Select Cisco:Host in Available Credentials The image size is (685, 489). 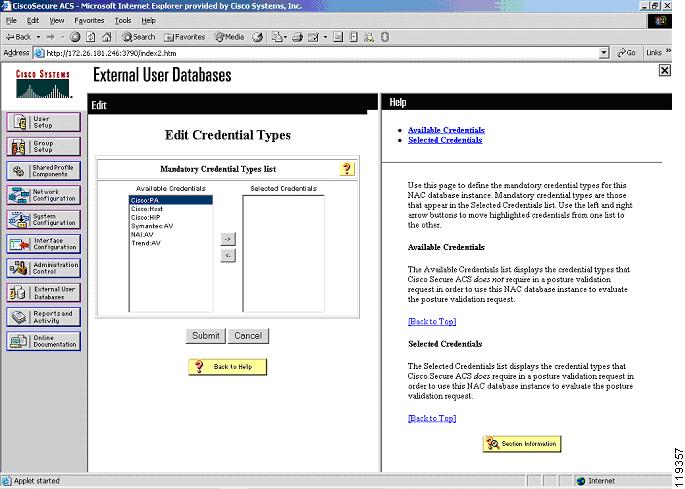(171, 209)
